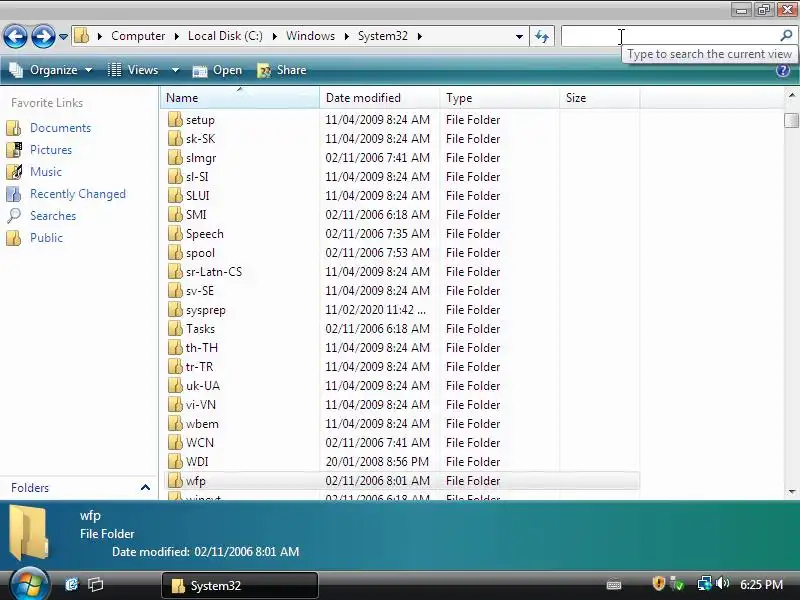The height and width of the screenshot is (600, 800).
Task: Select the WDI folder row
Action: (401, 462)
